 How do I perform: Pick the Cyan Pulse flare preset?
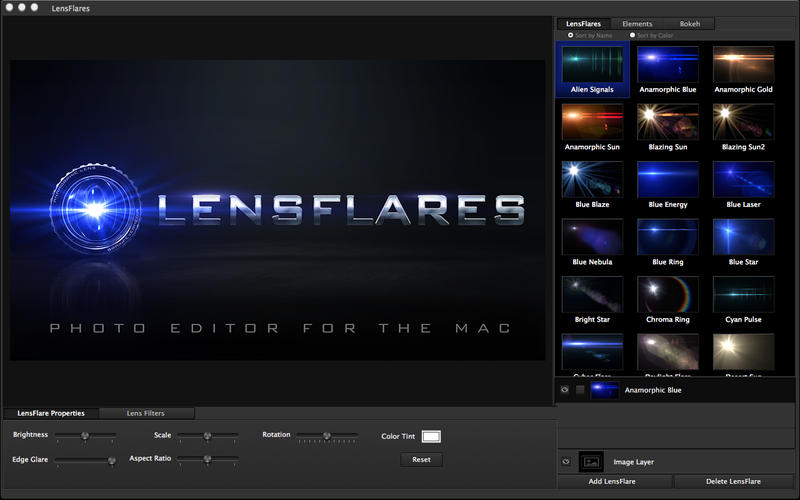[743, 294]
